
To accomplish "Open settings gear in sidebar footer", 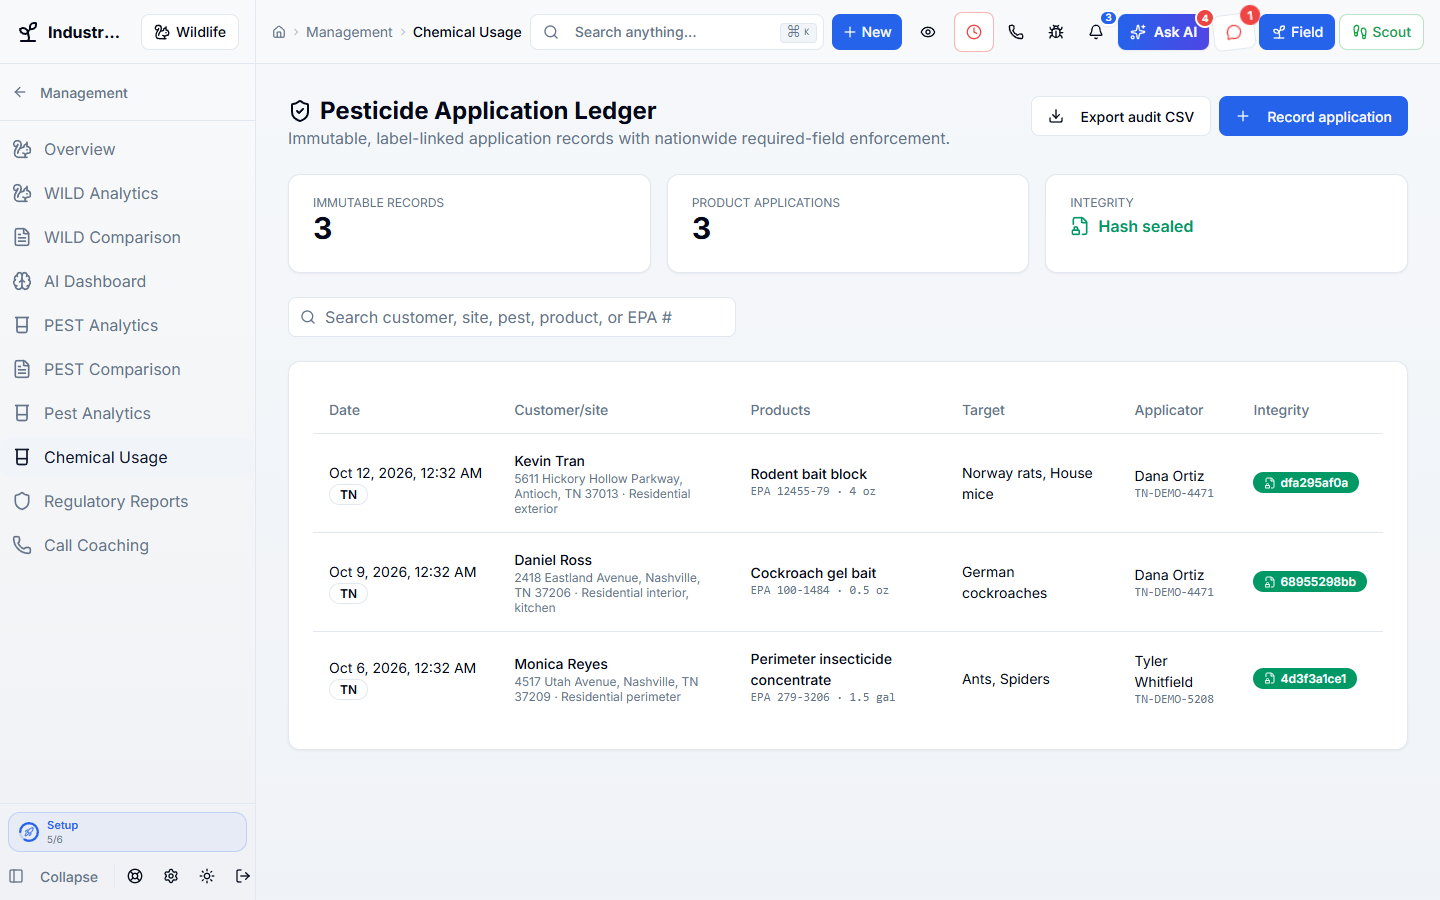I will 171,876.
